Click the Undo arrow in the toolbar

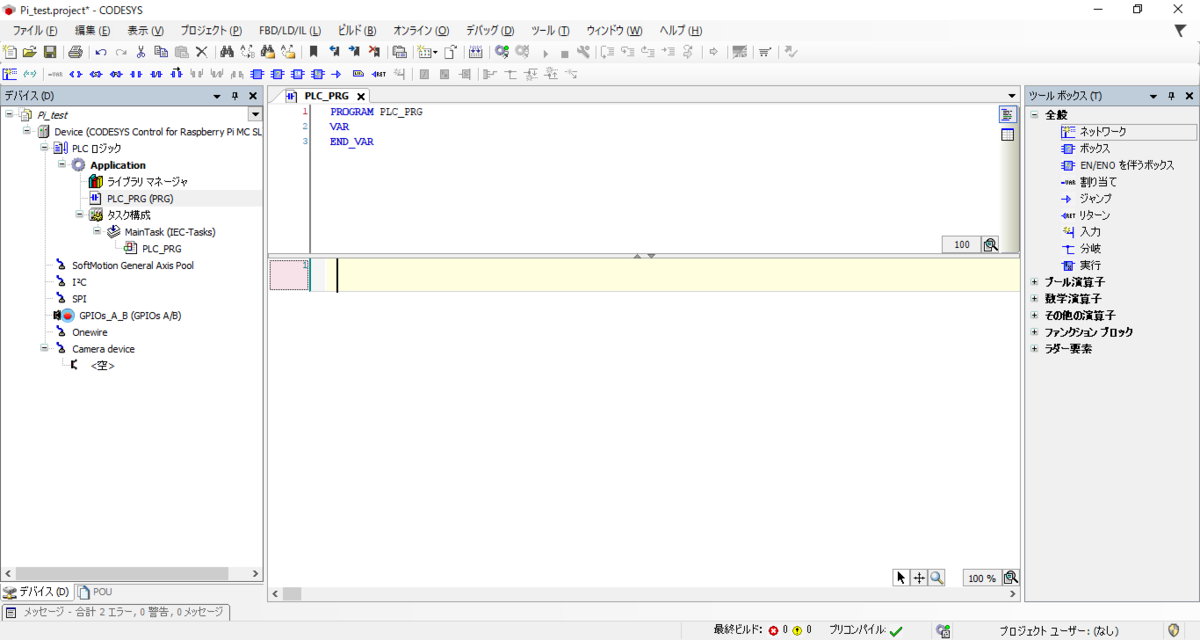pos(101,52)
